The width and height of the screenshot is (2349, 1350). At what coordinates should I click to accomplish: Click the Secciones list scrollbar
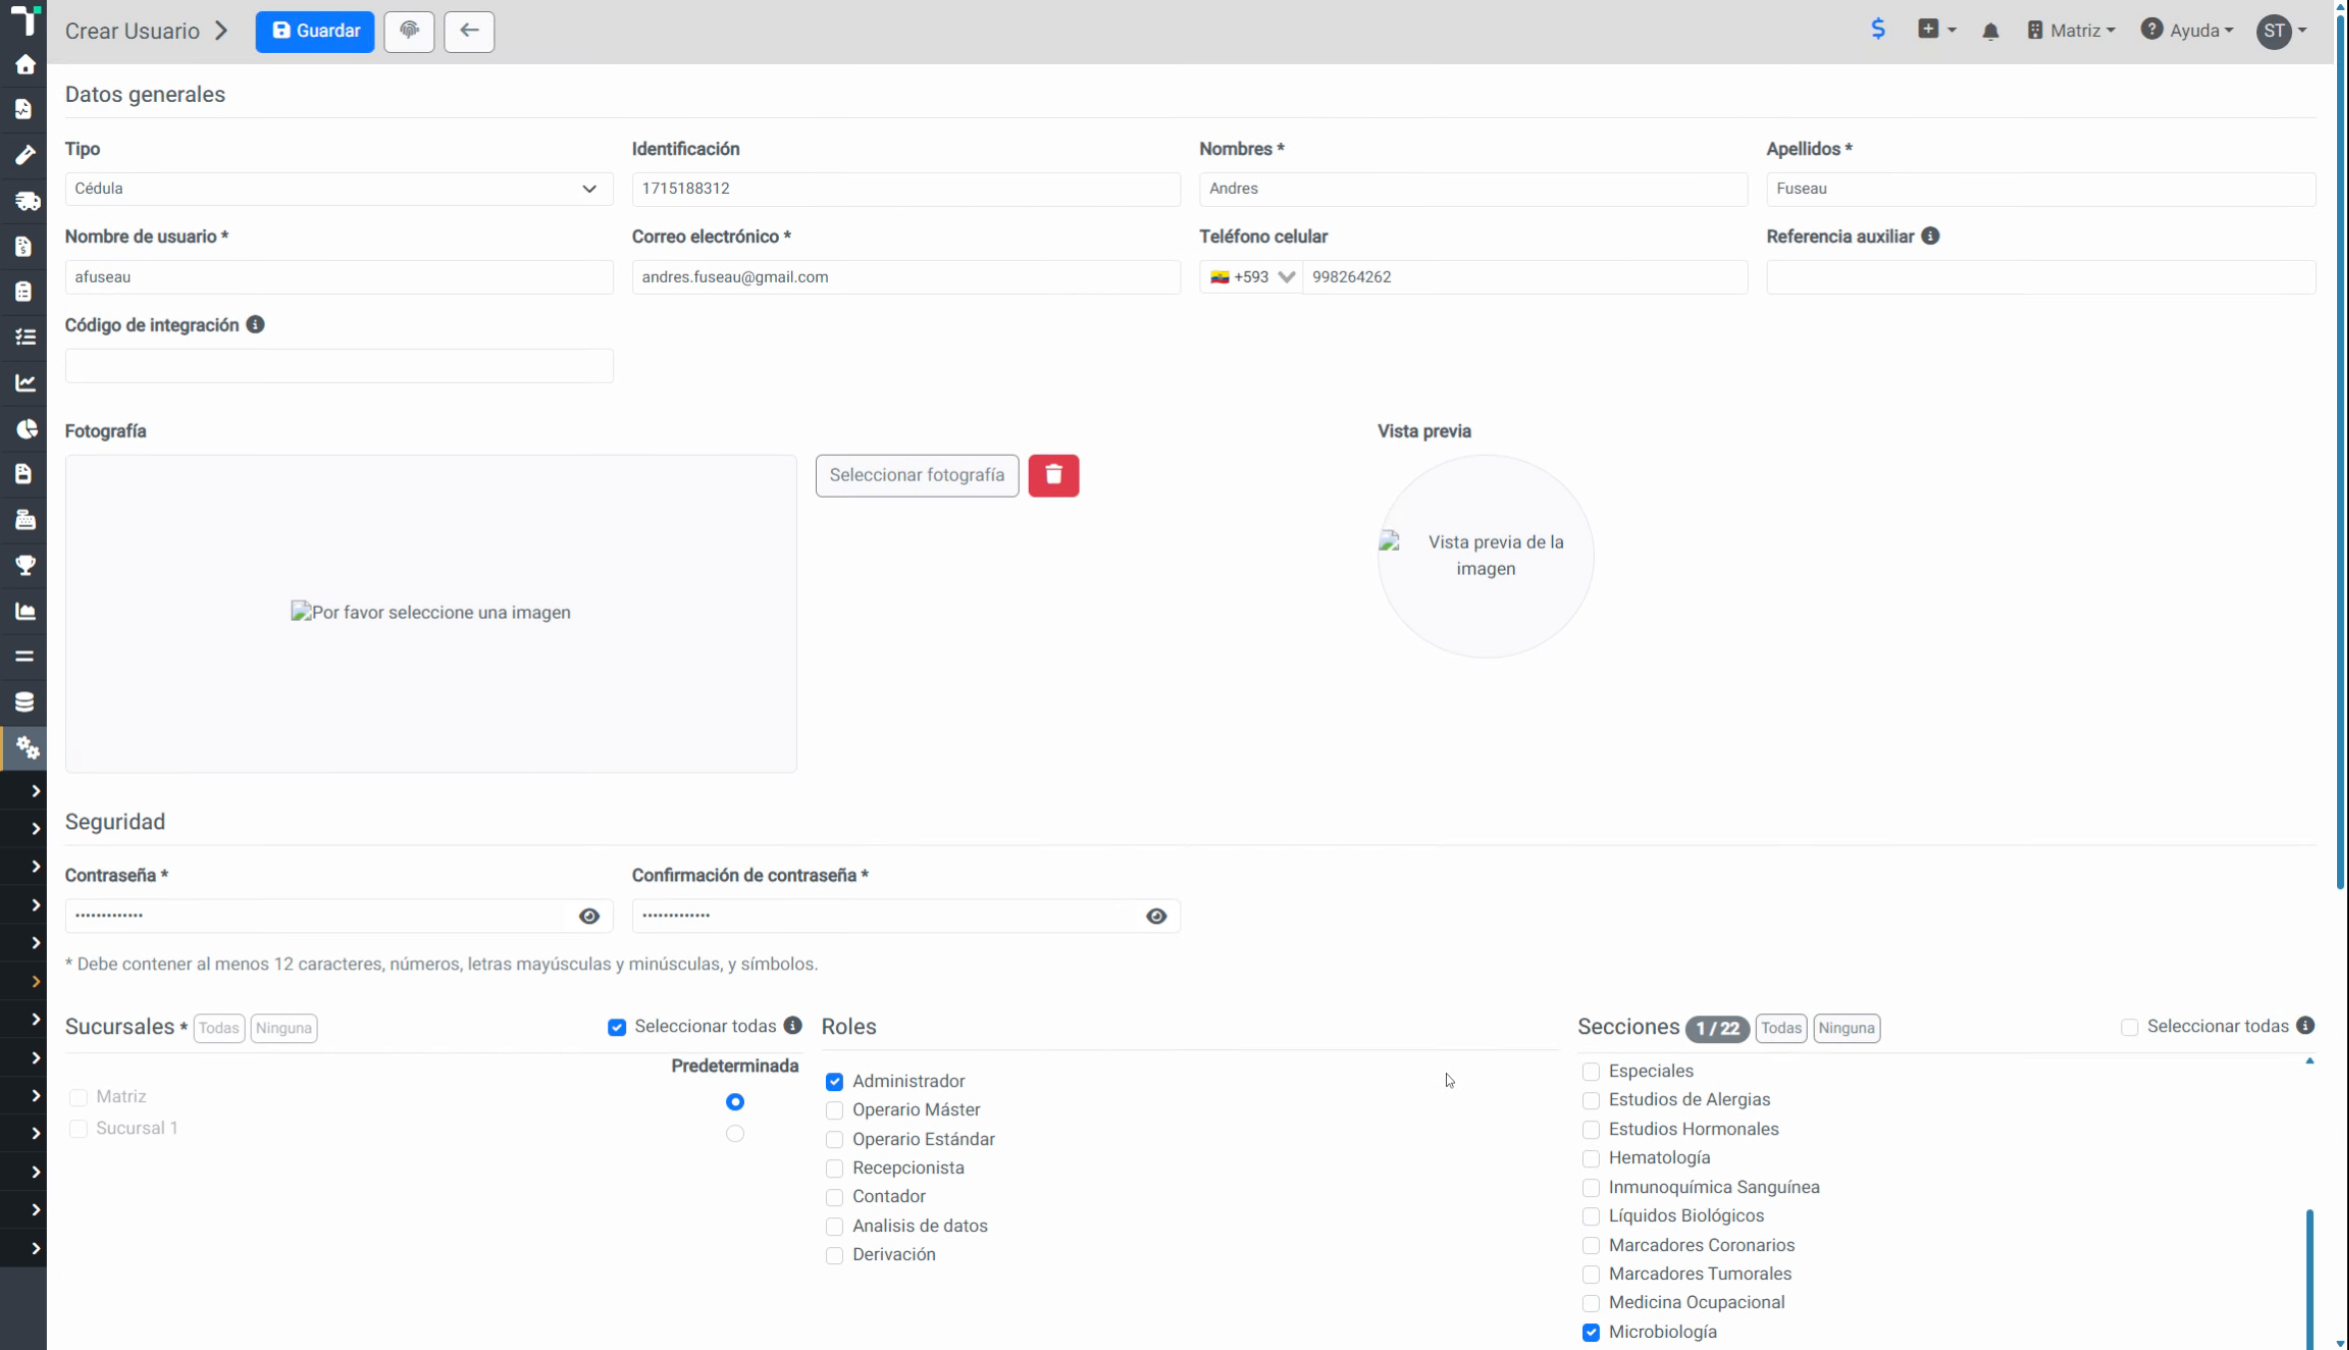pos(2310,1279)
